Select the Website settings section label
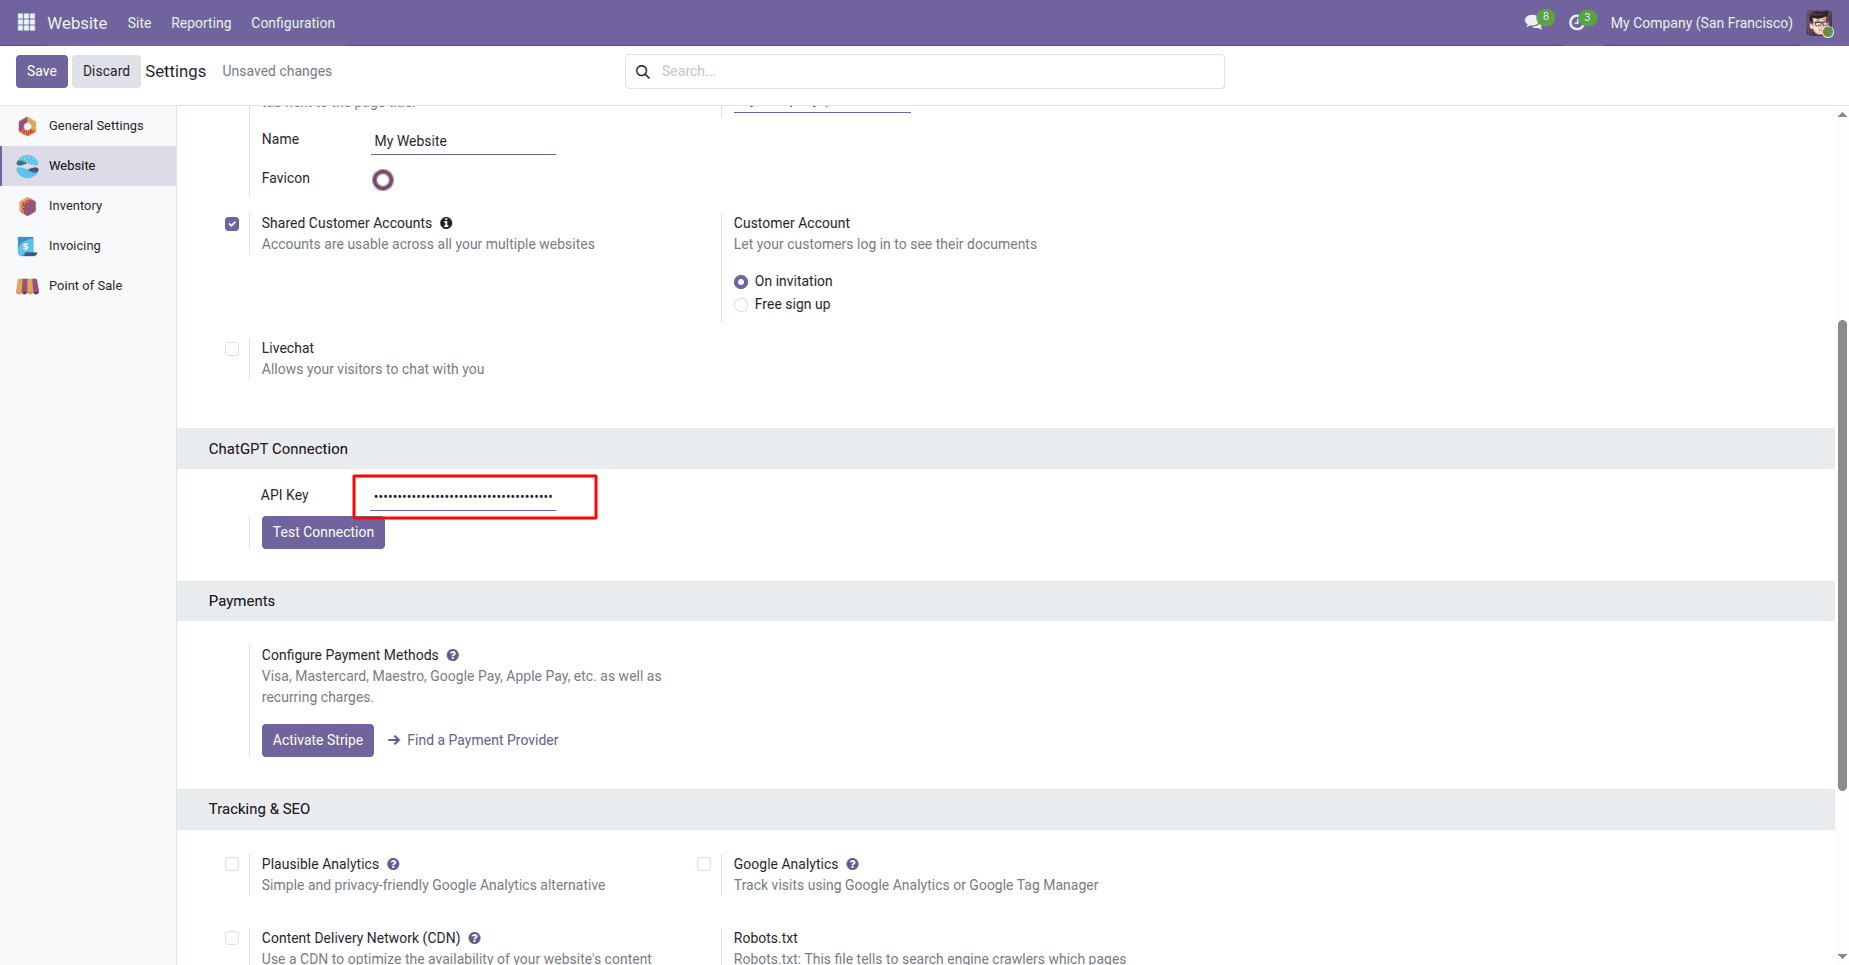Viewport: 1849px width, 965px height. click(x=72, y=166)
